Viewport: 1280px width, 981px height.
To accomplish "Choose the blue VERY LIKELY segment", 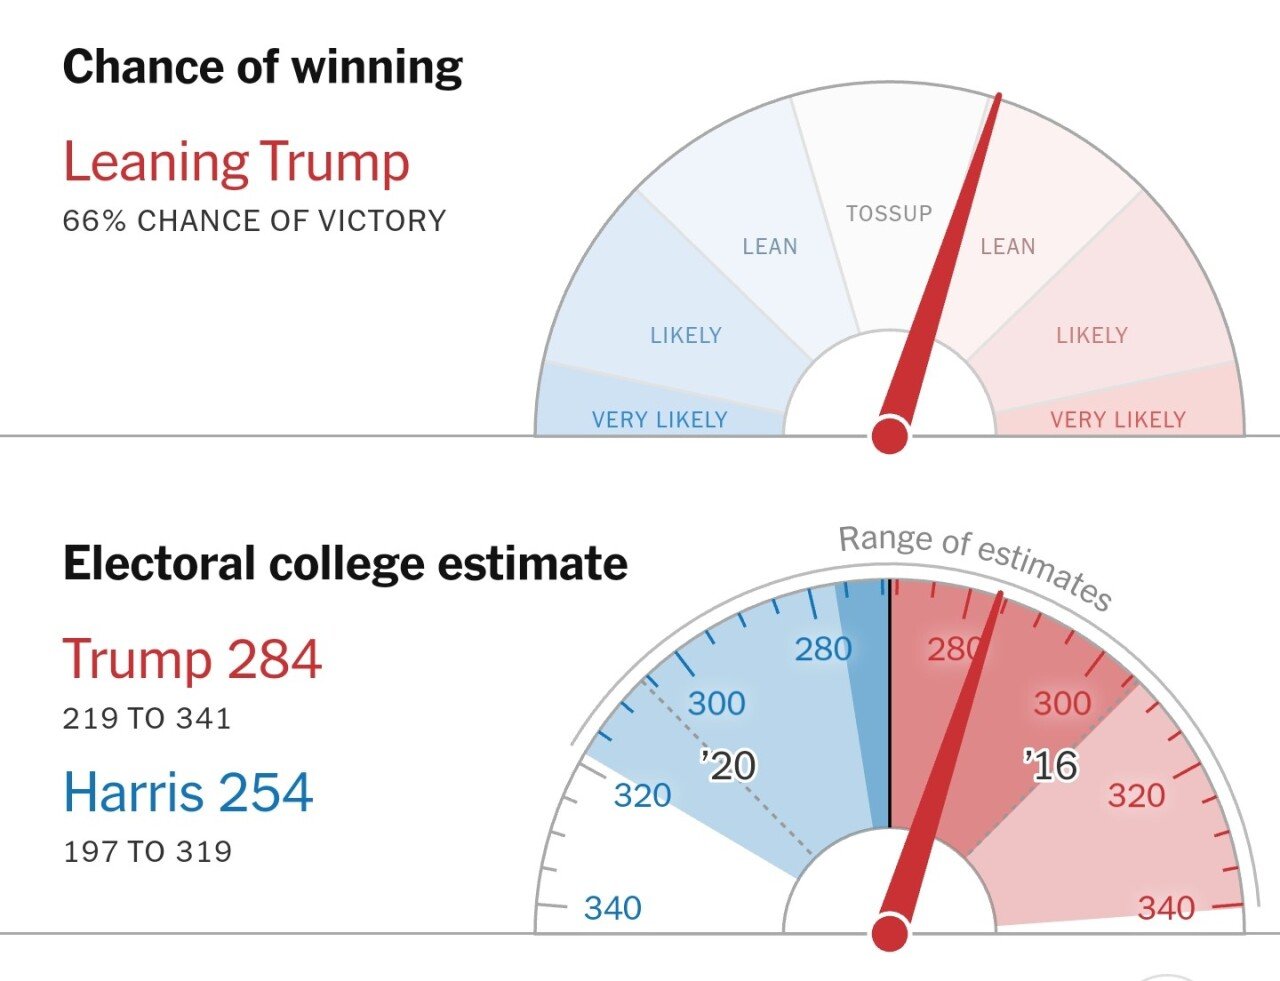I will pos(660,419).
